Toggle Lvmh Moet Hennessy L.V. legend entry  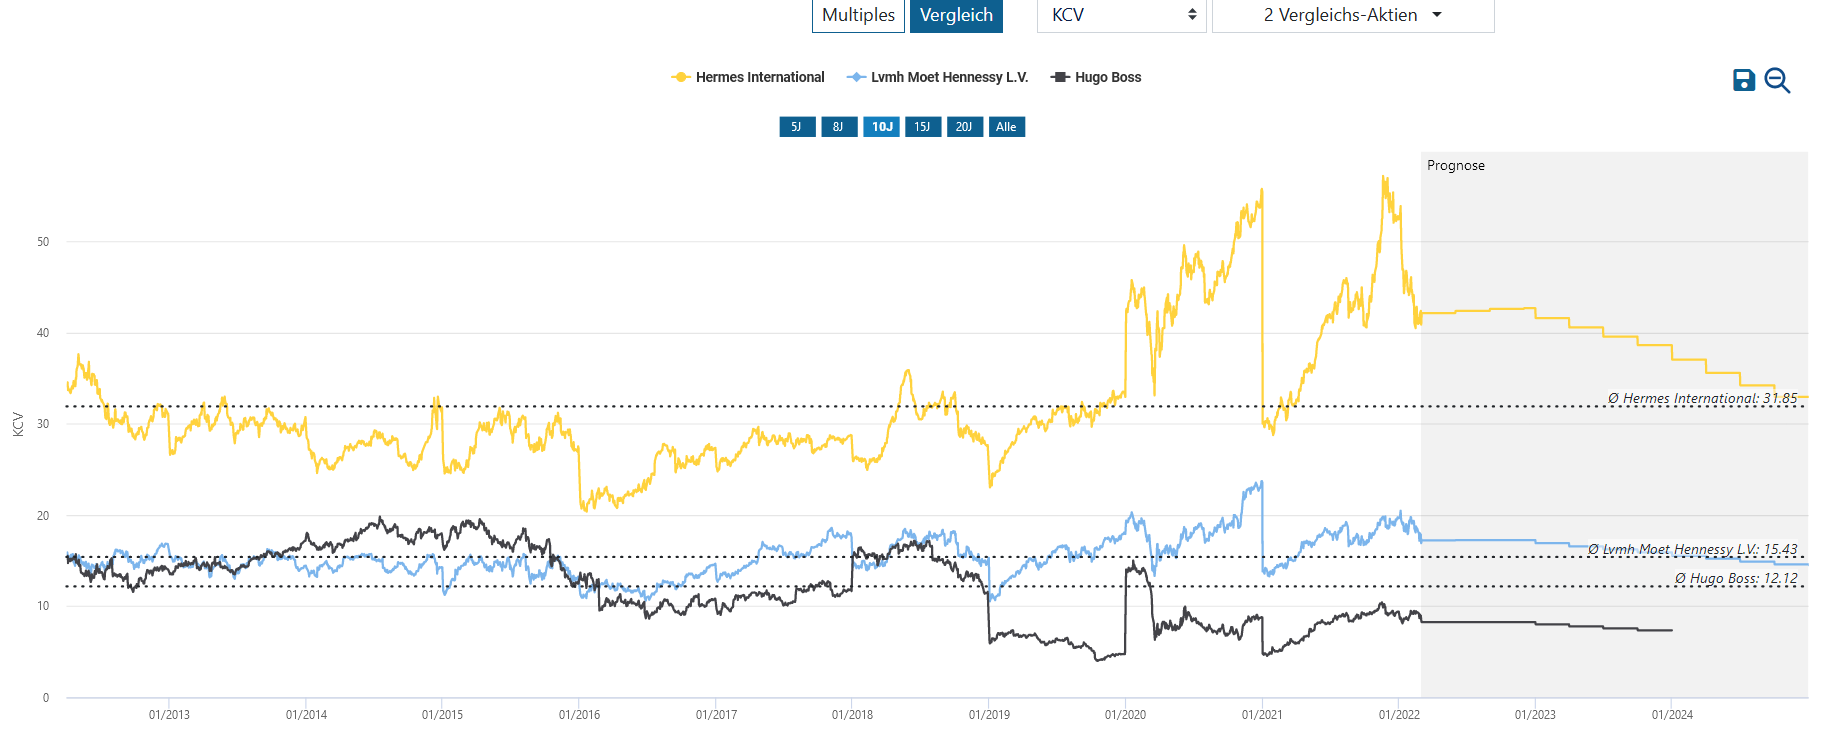(x=937, y=77)
